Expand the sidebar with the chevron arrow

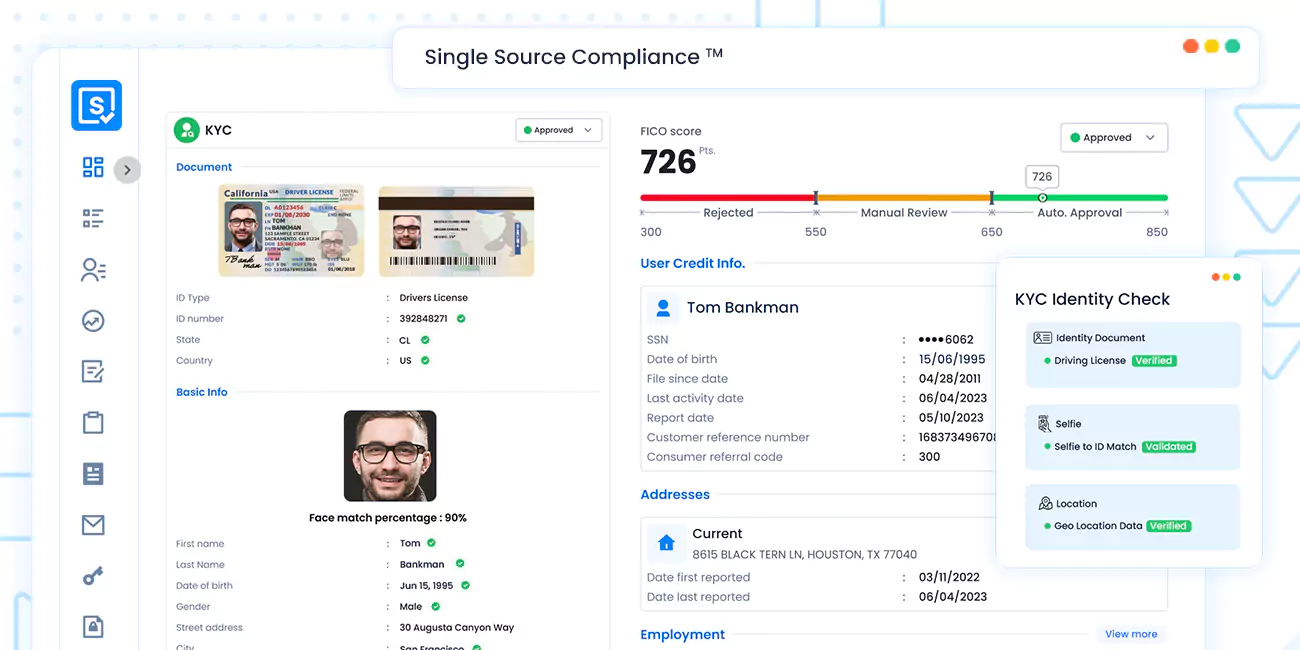point(127,170)
